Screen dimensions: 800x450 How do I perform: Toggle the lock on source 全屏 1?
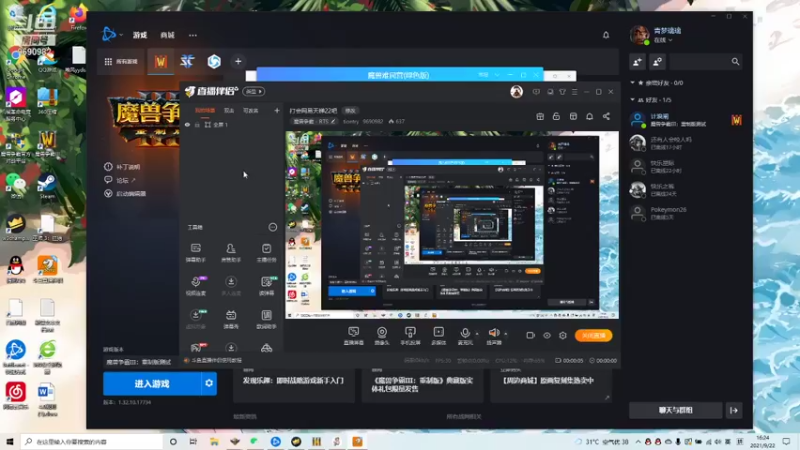[x=197, y=124]
